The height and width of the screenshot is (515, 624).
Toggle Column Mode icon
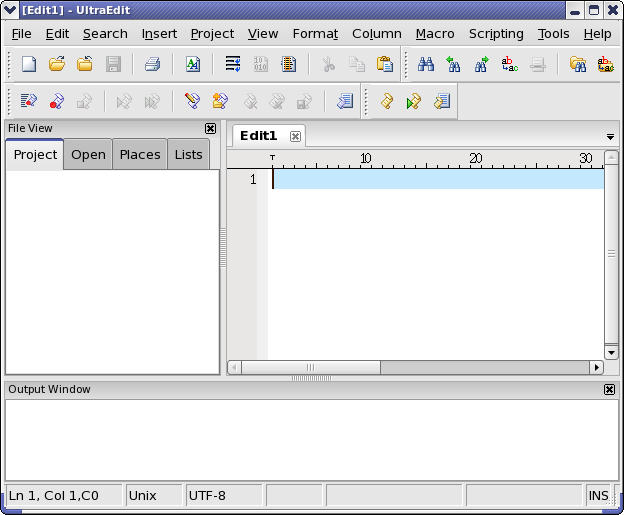tap(289, 64)
